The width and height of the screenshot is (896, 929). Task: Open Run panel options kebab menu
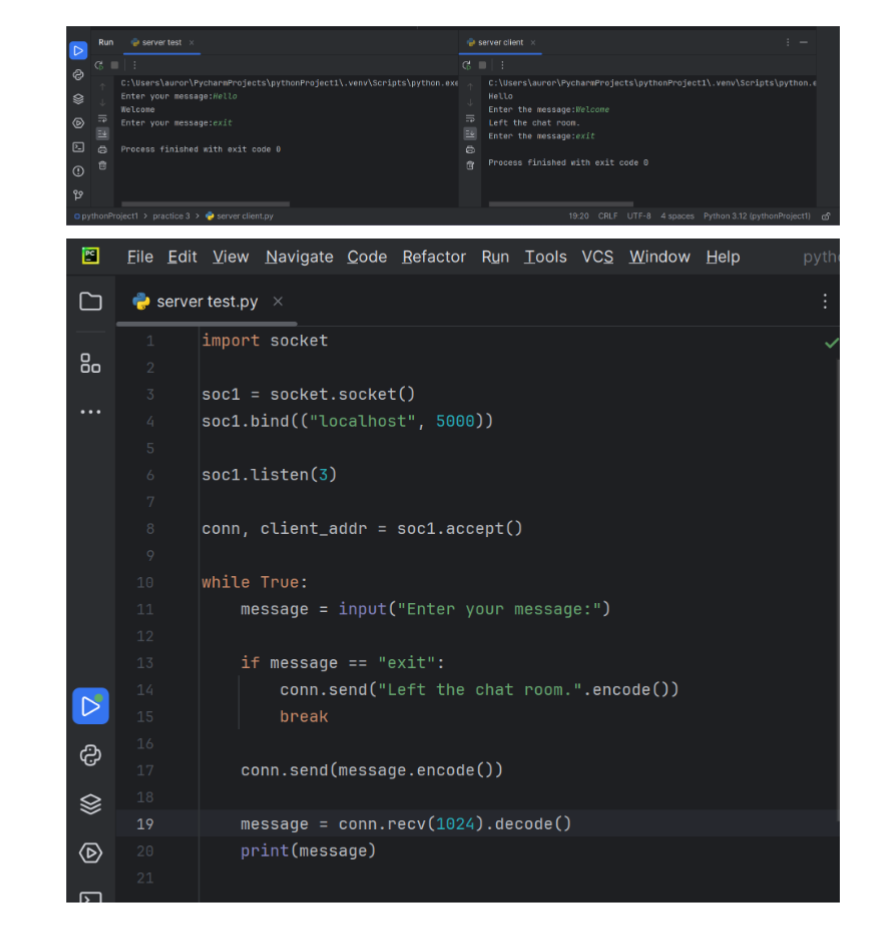tap(788, 43)
